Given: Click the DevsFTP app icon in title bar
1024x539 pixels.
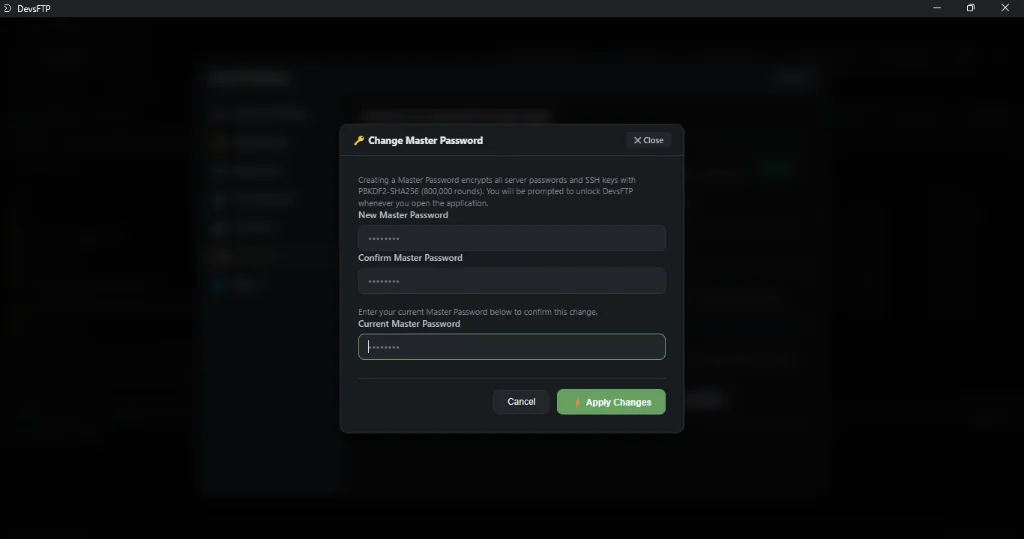Looking at the screenshot, I should 7,8.
